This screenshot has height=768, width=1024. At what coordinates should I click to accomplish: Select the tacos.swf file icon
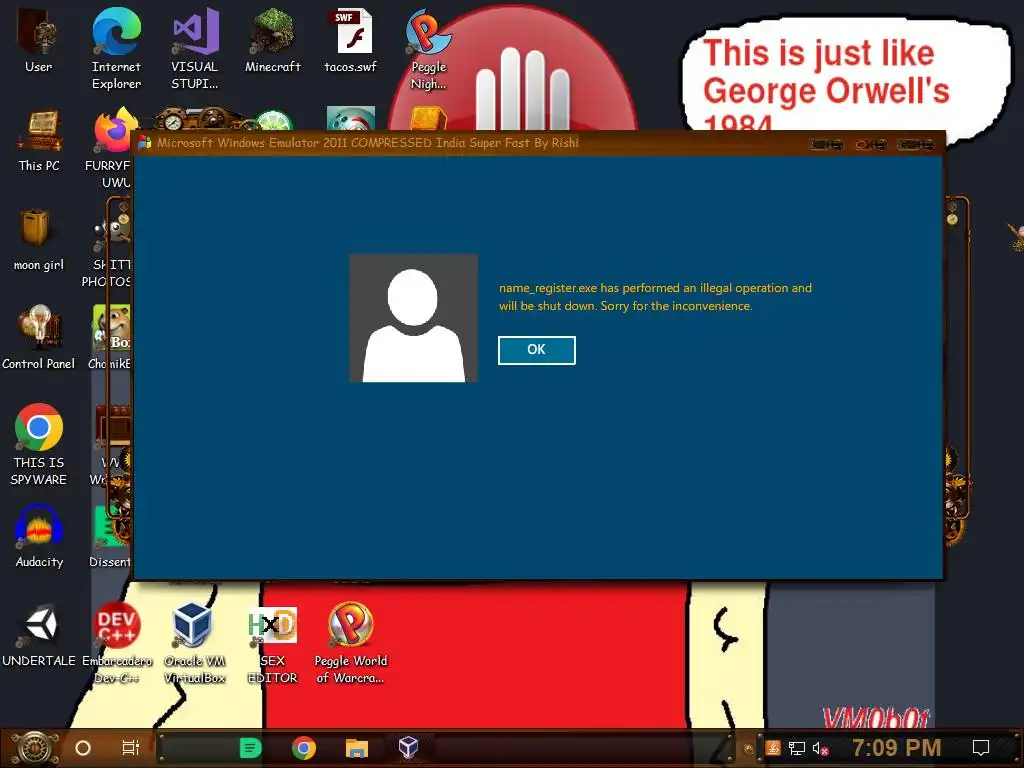(x=351, y=40)
